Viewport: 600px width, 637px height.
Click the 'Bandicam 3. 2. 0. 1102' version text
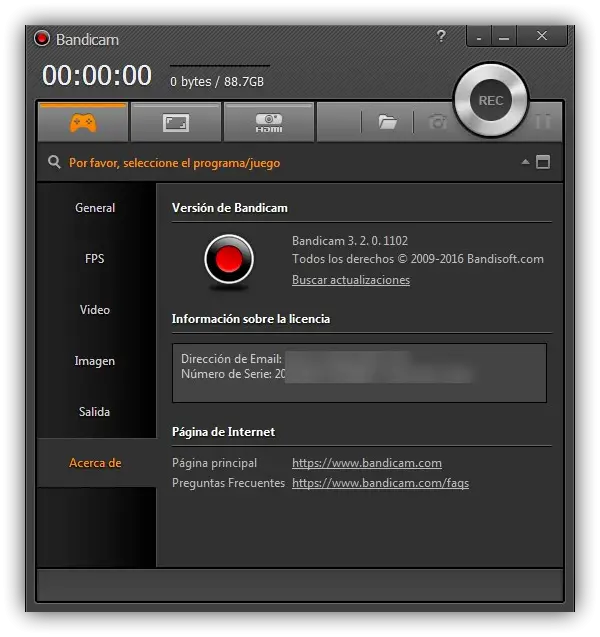pos(350,241)
